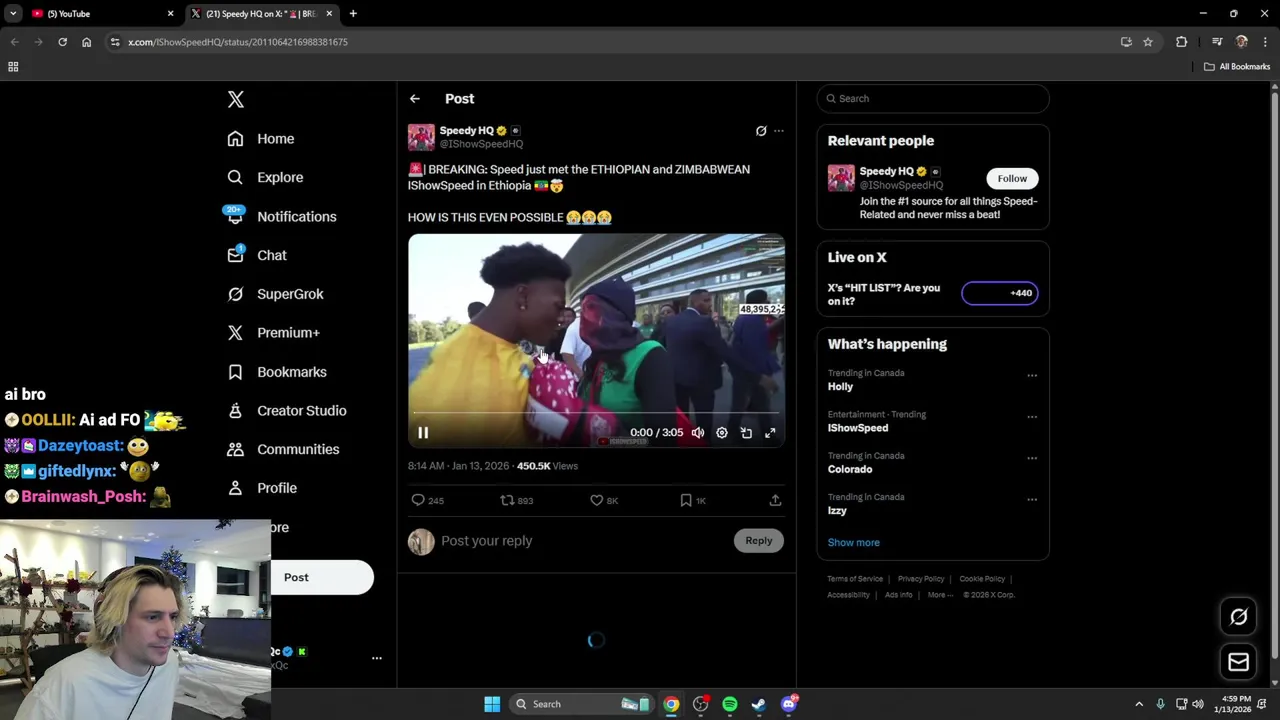1280x720 pixels.
Task: Open SuperGrok from the sidebar
Action: pos(275,294)
